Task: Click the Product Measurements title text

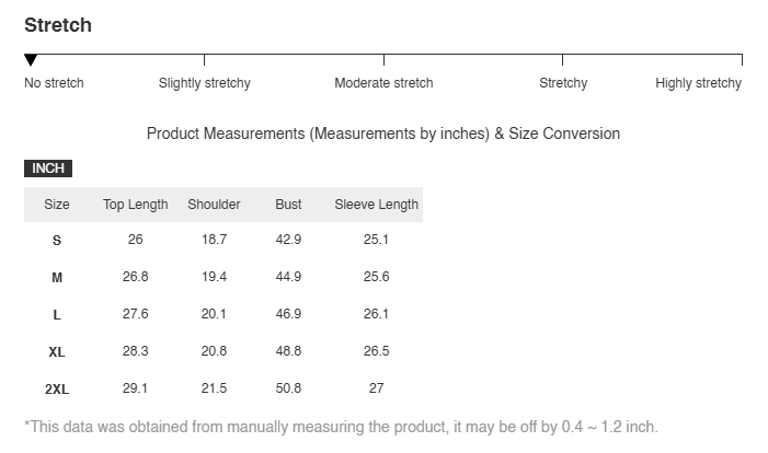Action: pyautogui.click(x=383, y=133)
